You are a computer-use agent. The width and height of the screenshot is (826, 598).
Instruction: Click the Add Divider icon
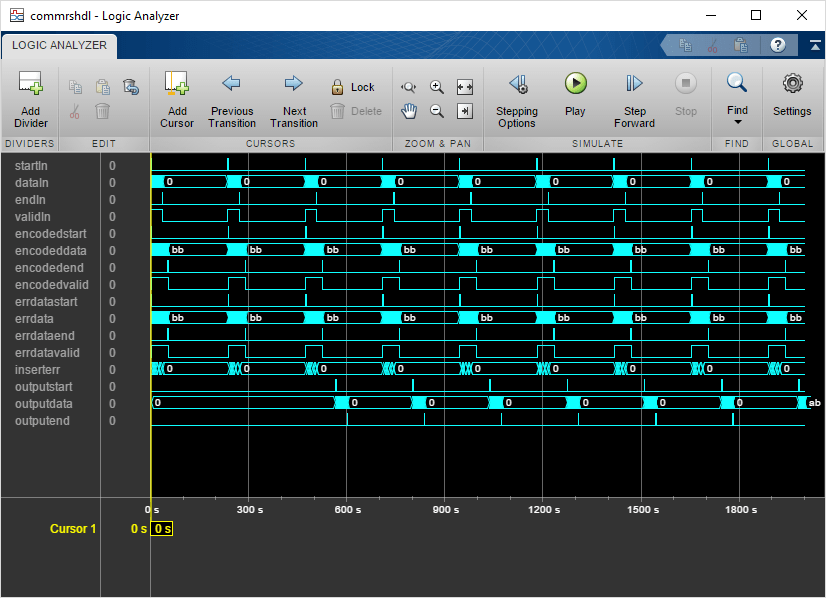coord(30,85)
